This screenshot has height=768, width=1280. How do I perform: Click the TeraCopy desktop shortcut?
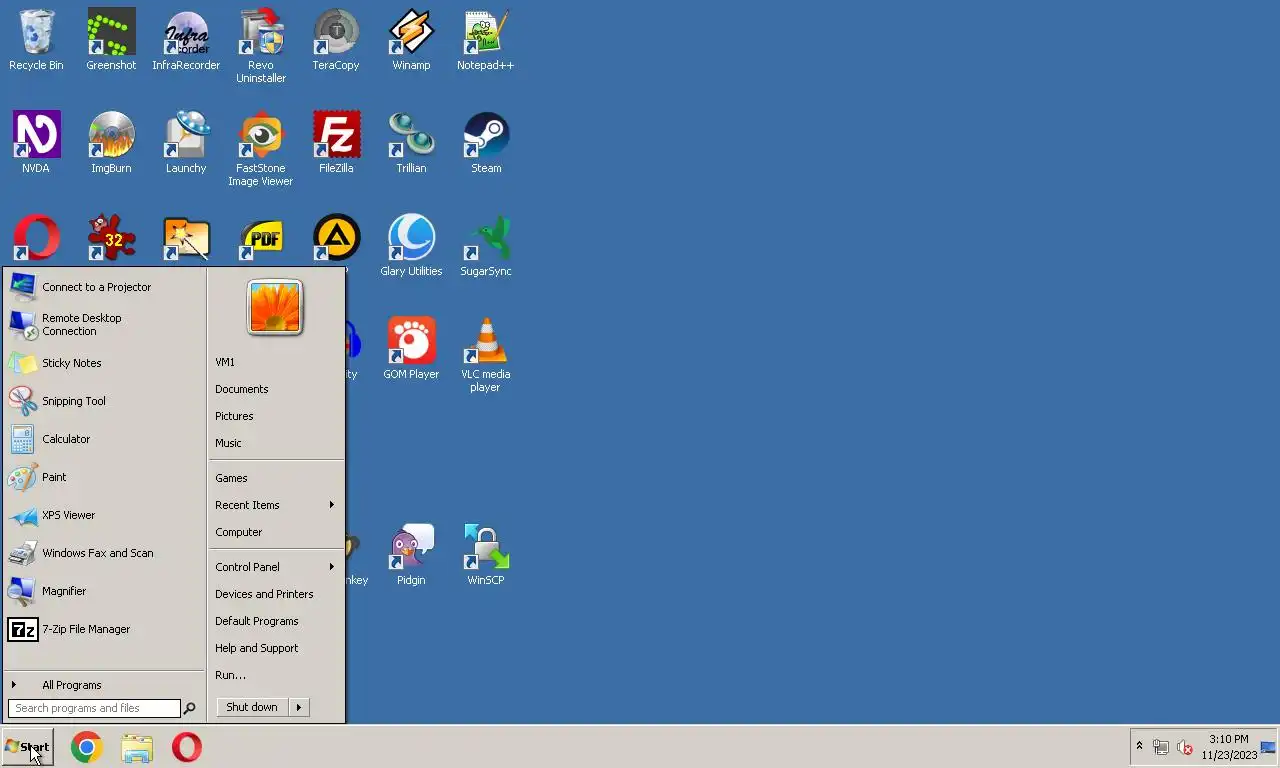336,40
